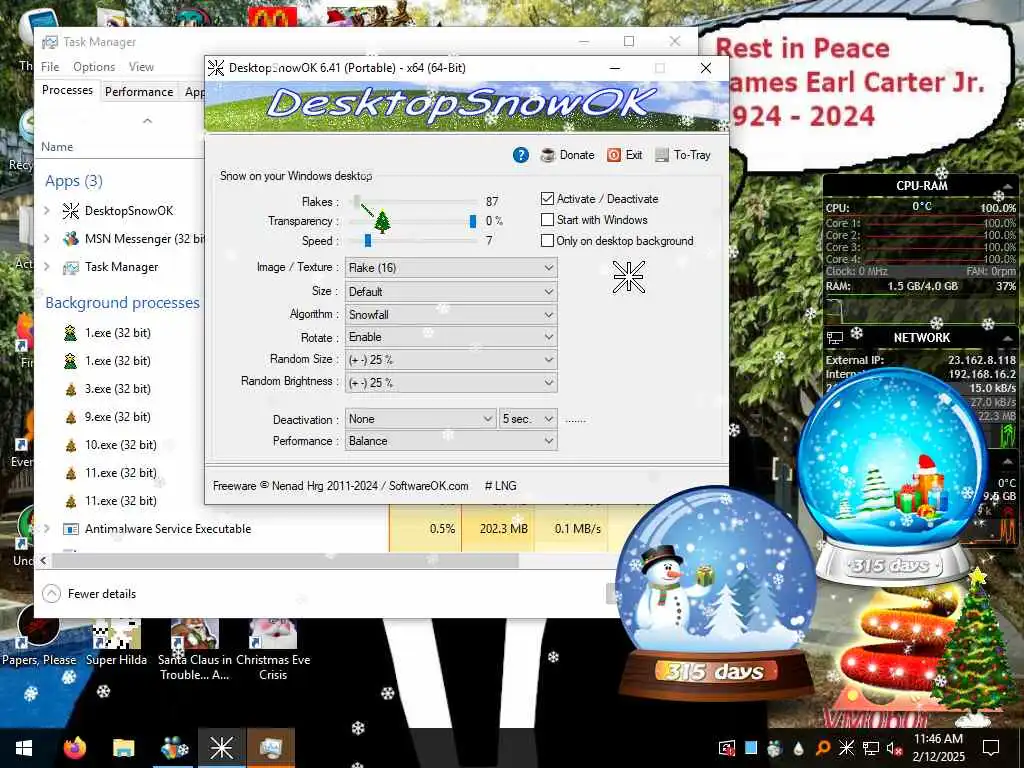The width and height of the screenshot is (1024, 768).
Task: Open the Random Brightness dropdown
Action: pos(451,383)
